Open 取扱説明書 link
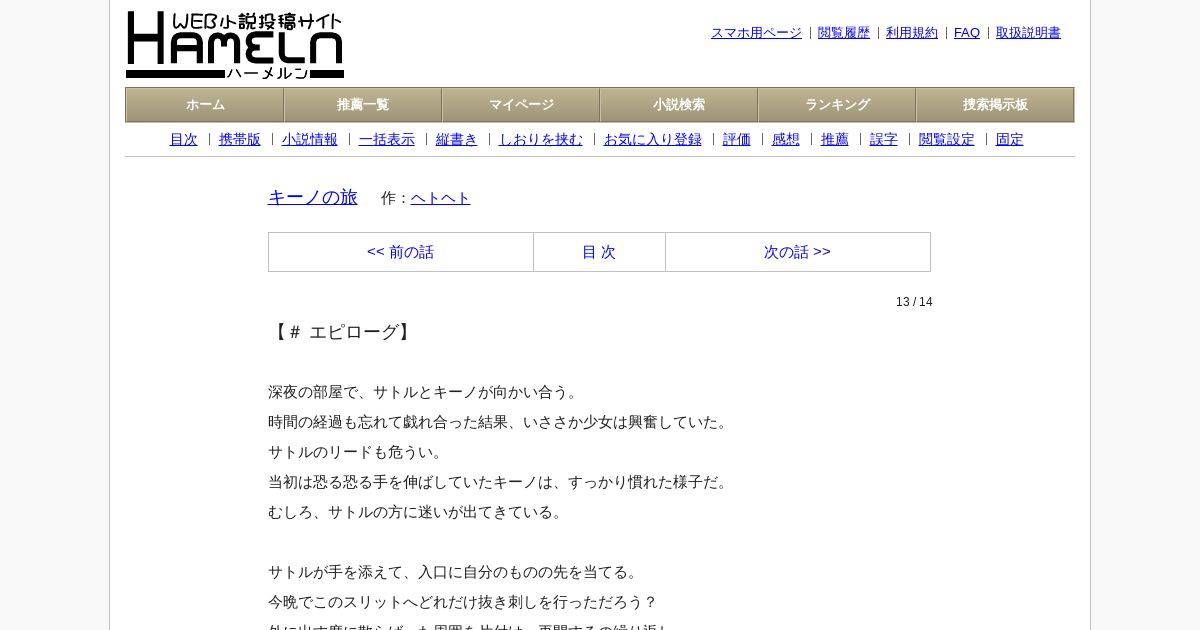The image size is (1200, 630). point(1028,33)
